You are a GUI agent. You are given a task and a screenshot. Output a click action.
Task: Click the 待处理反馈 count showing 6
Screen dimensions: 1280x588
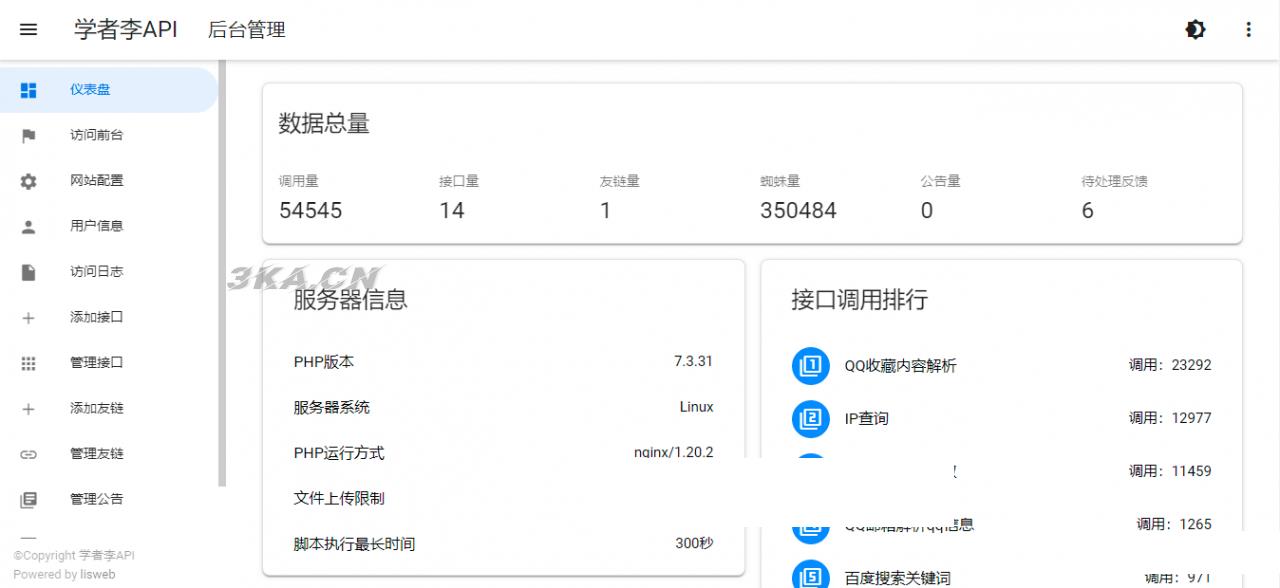pyautogui.click(x=1087, y=210)
